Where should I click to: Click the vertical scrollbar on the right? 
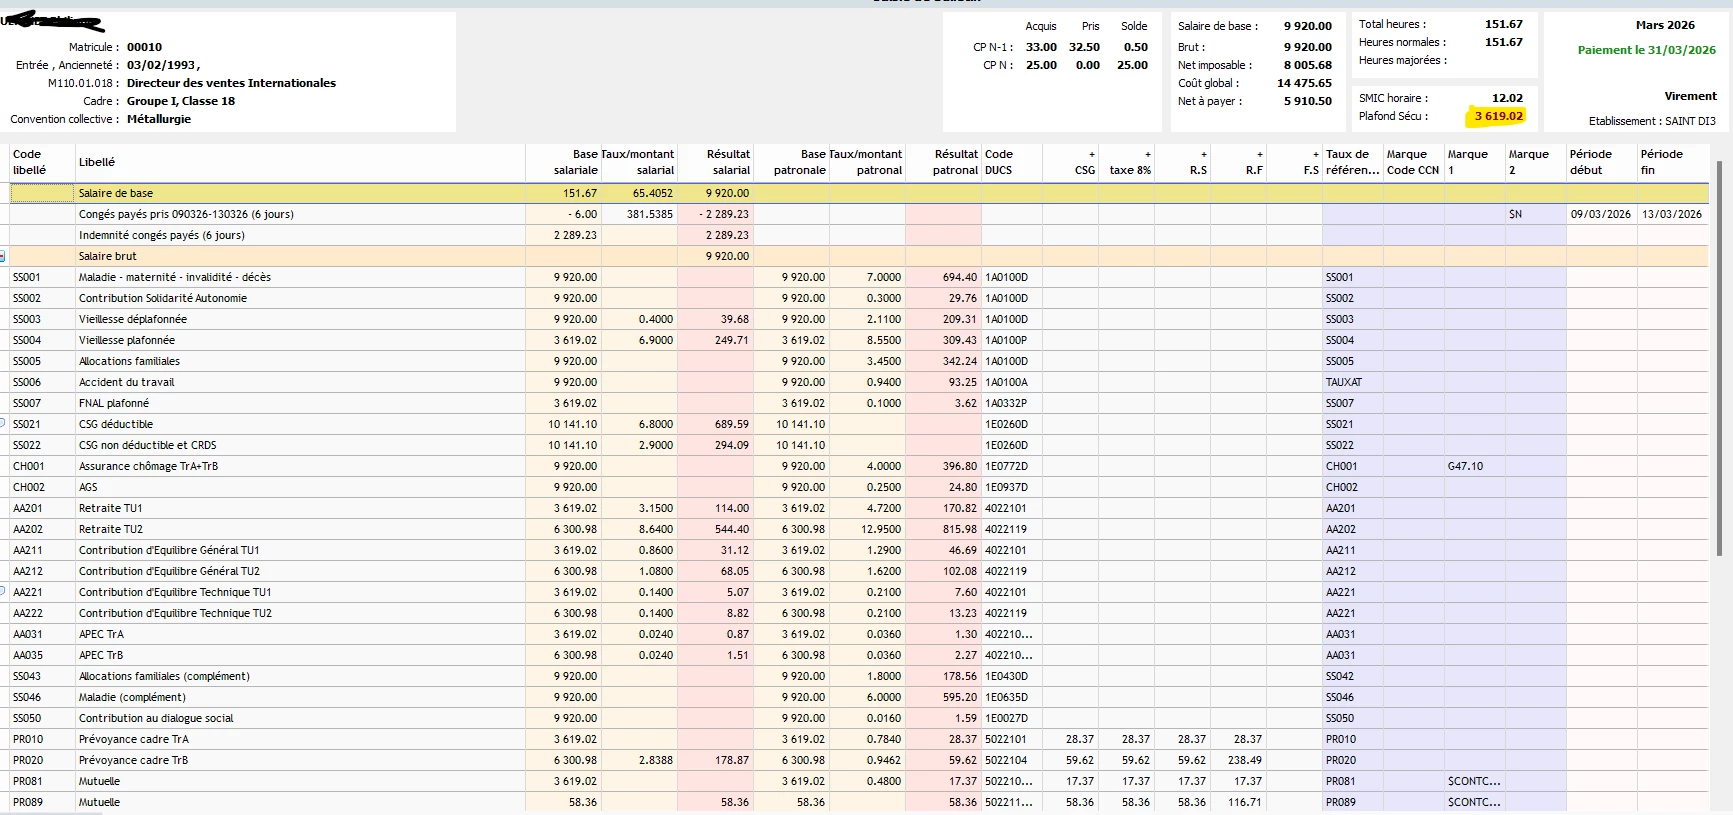click(x=1719, y=360)
